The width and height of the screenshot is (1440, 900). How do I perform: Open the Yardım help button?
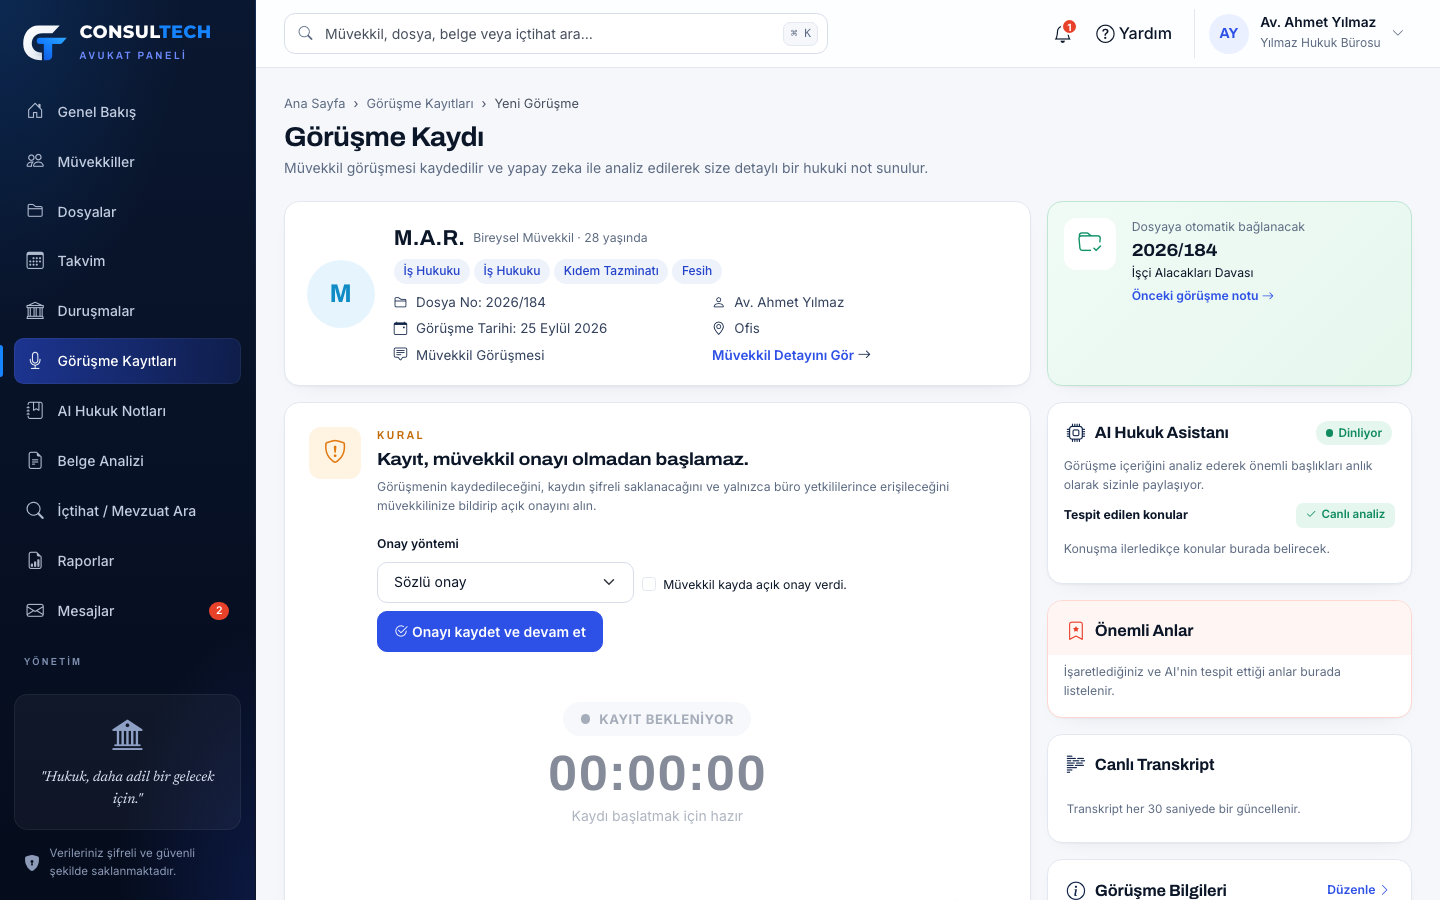pos(1134,34)
